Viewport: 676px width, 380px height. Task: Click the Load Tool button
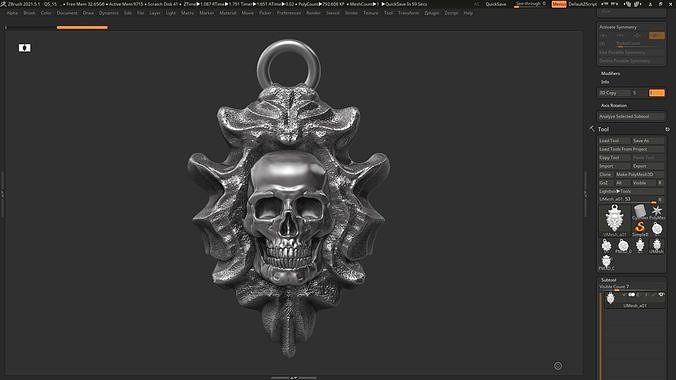(x=614, y=141)
